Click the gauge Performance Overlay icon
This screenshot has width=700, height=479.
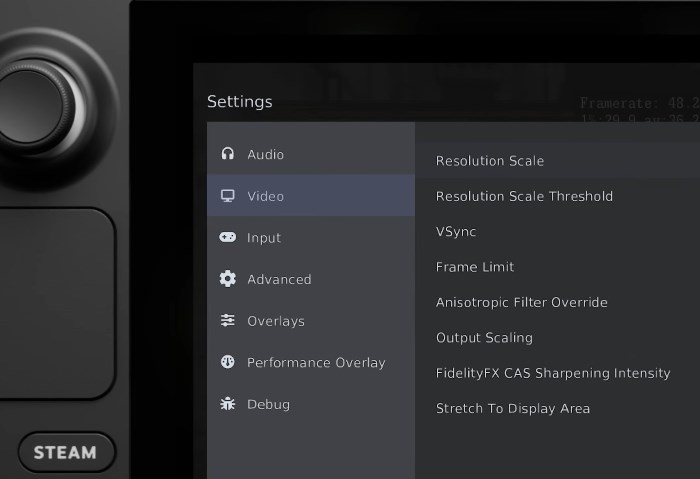(x=228, y=362)
